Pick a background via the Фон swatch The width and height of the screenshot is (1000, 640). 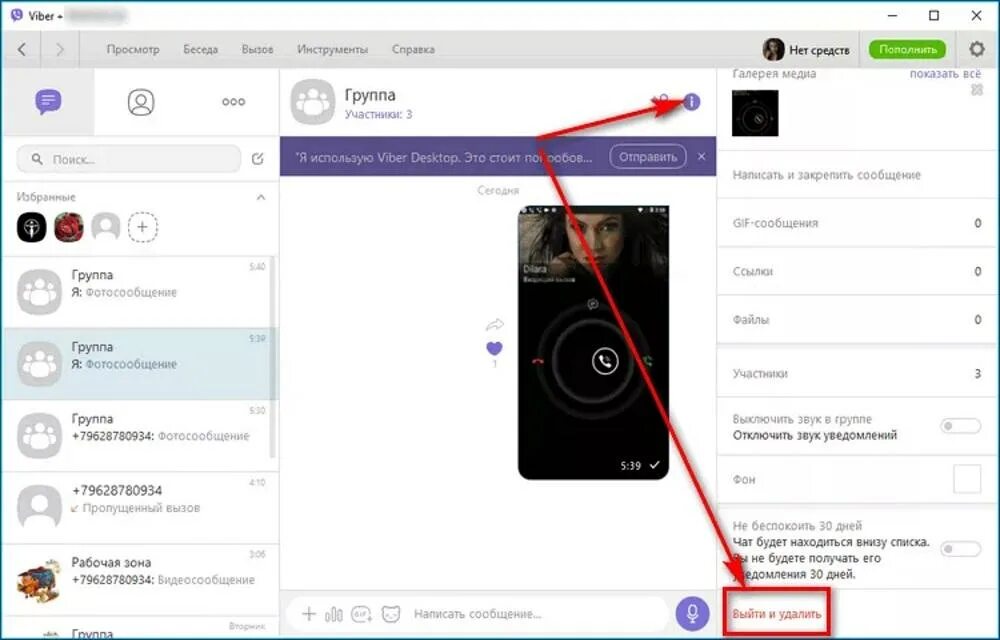point(967,479)
